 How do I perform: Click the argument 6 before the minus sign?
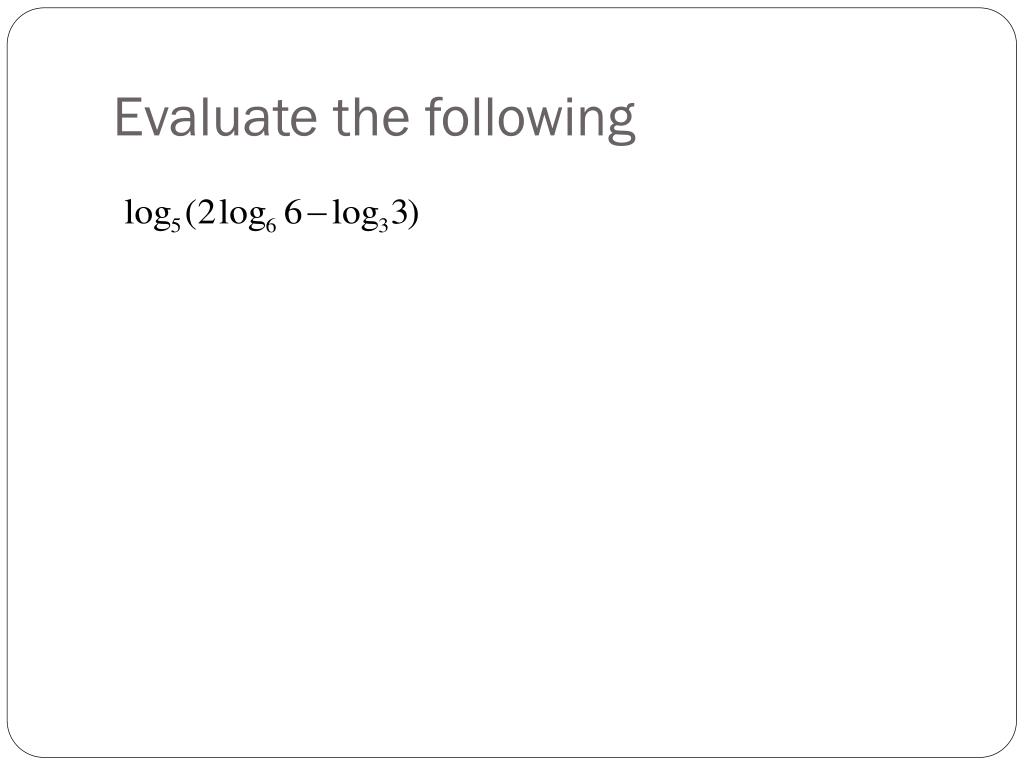[293, 212]
